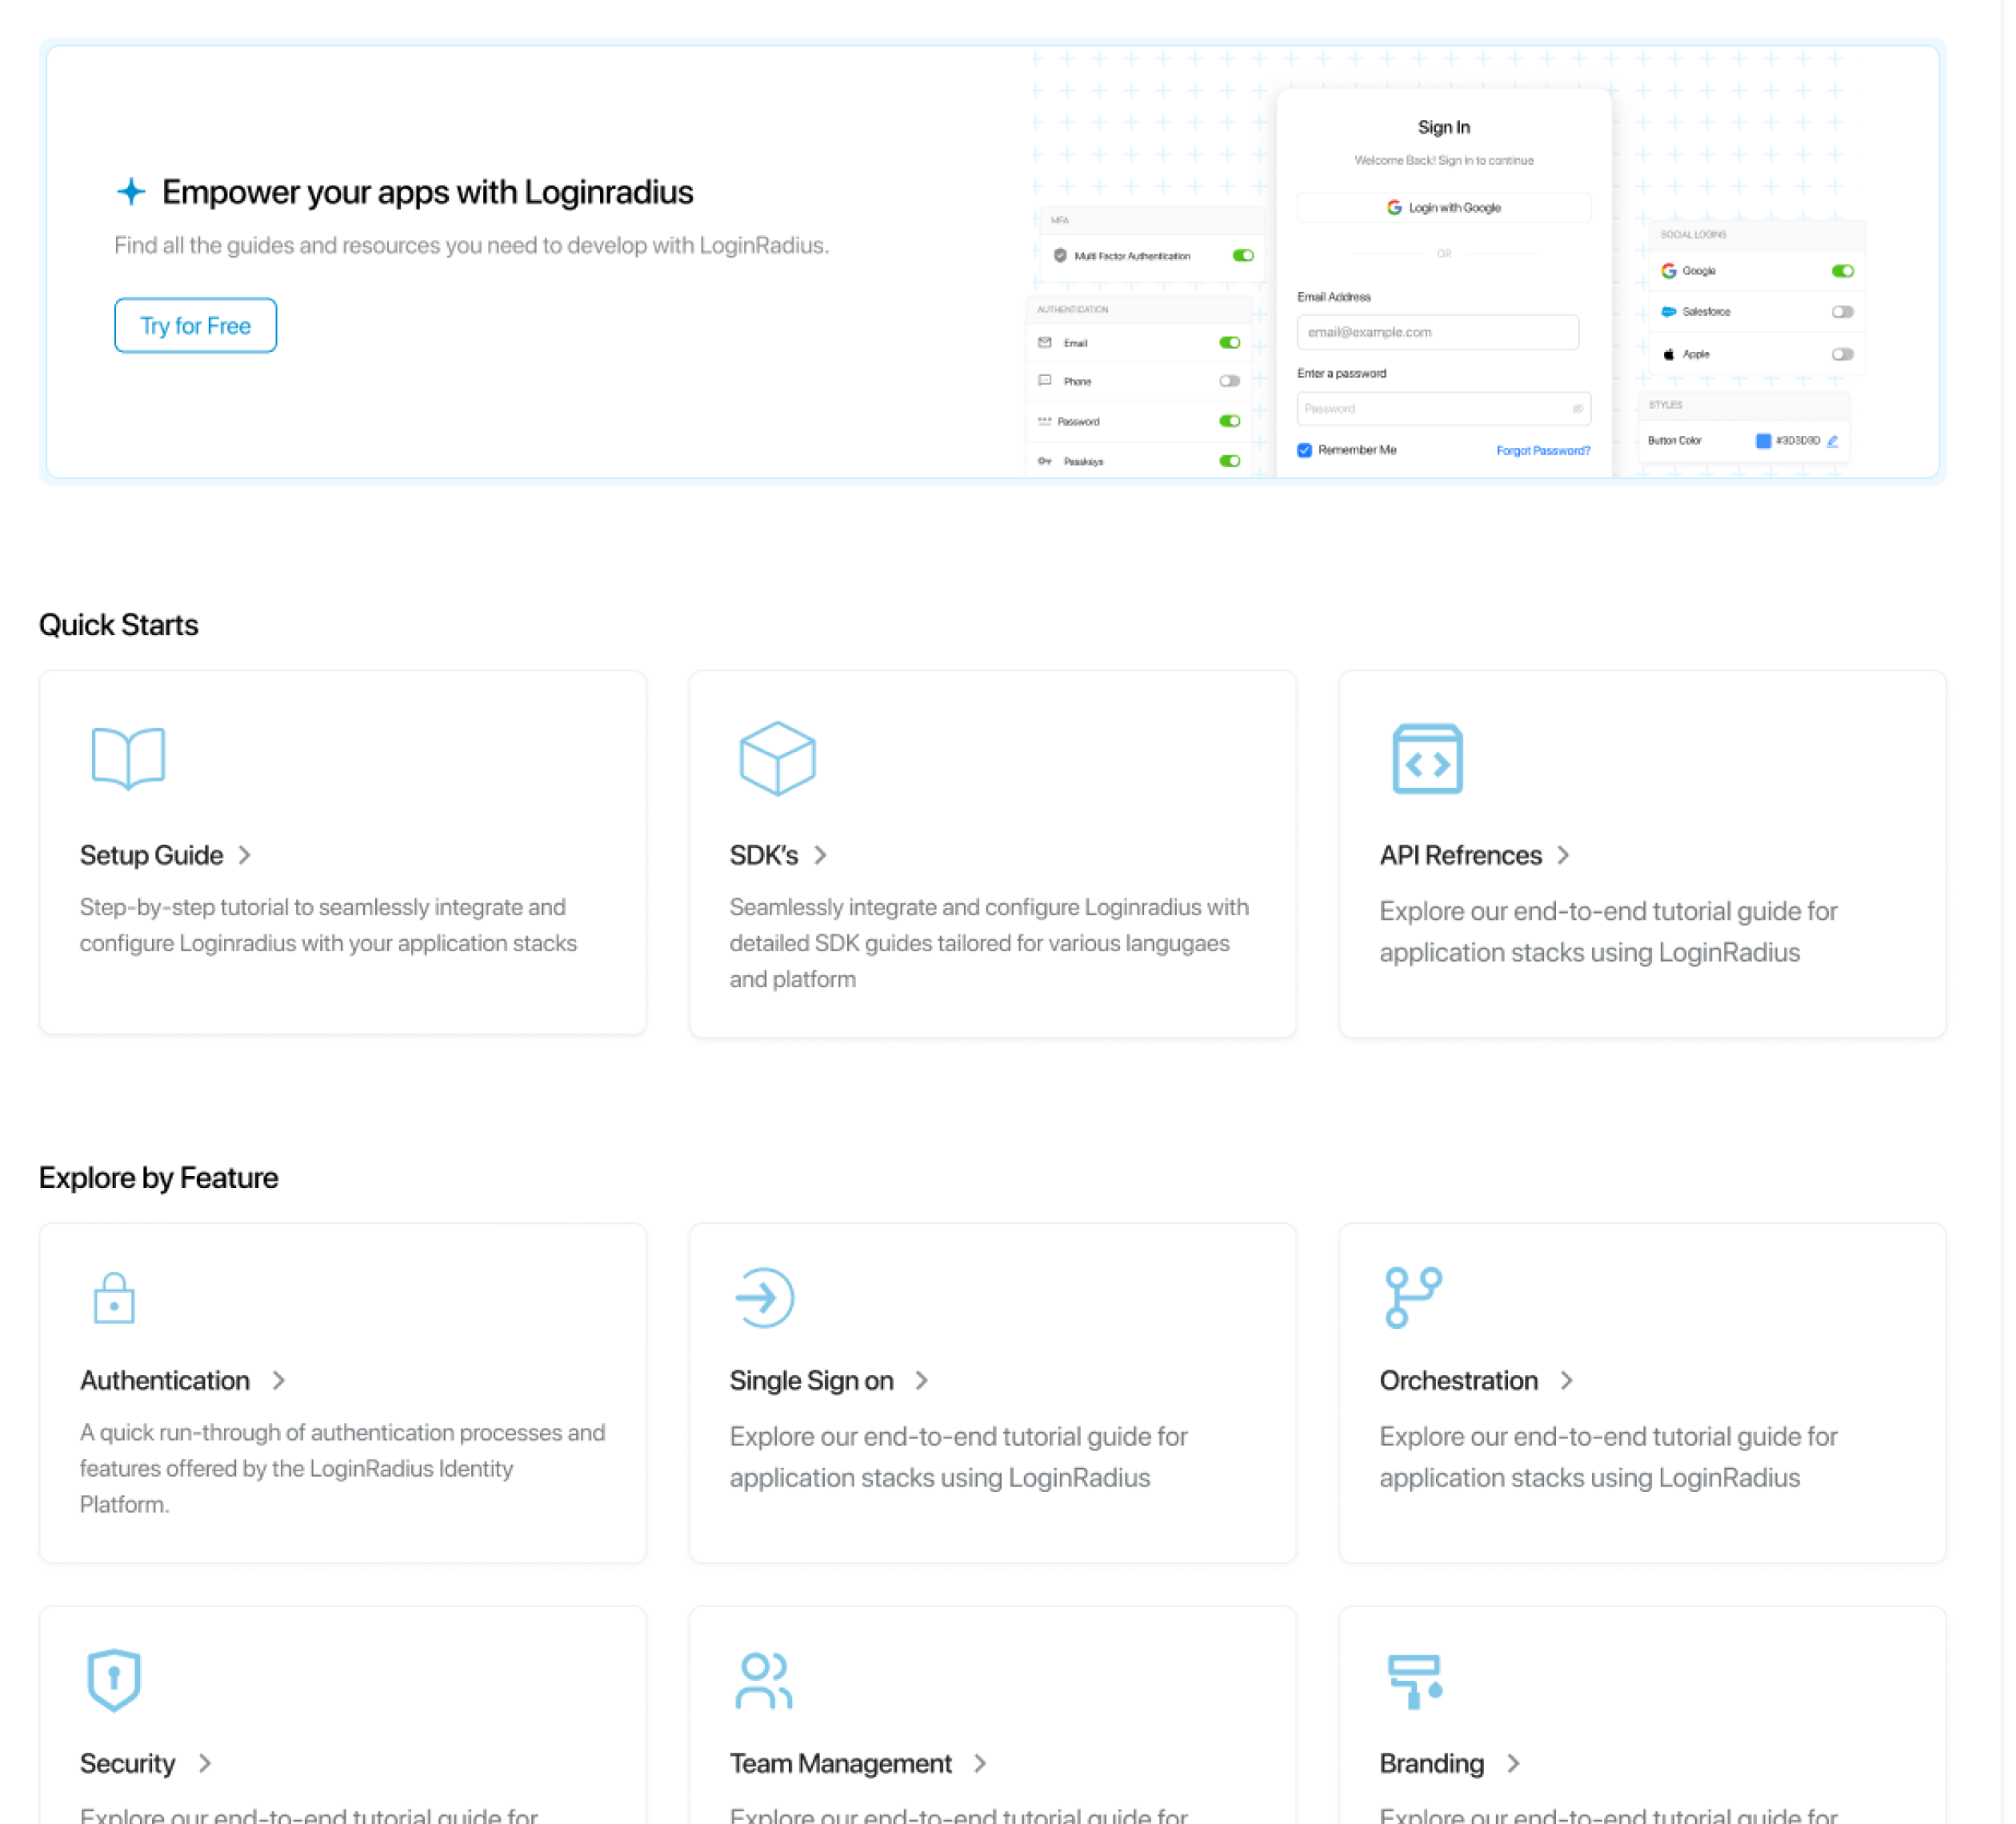
Task: Click the API References code window icon
Action: (x=1427, y=759)
